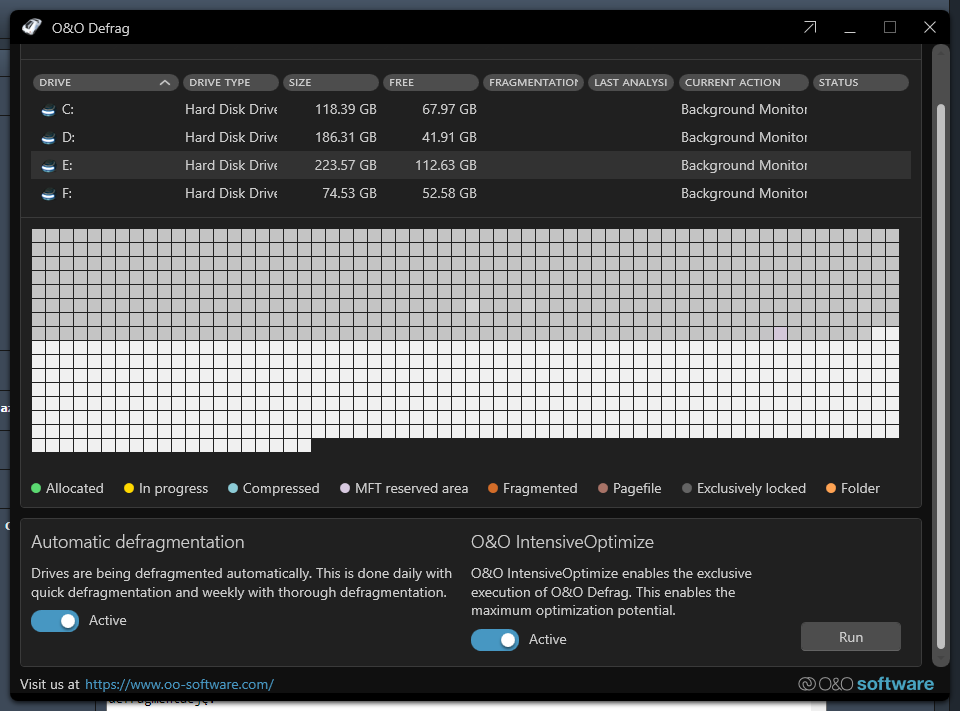The width and height of the screenshot is (960, 711).
Task: Click the 186.31 GB size value
Action: 345,138
